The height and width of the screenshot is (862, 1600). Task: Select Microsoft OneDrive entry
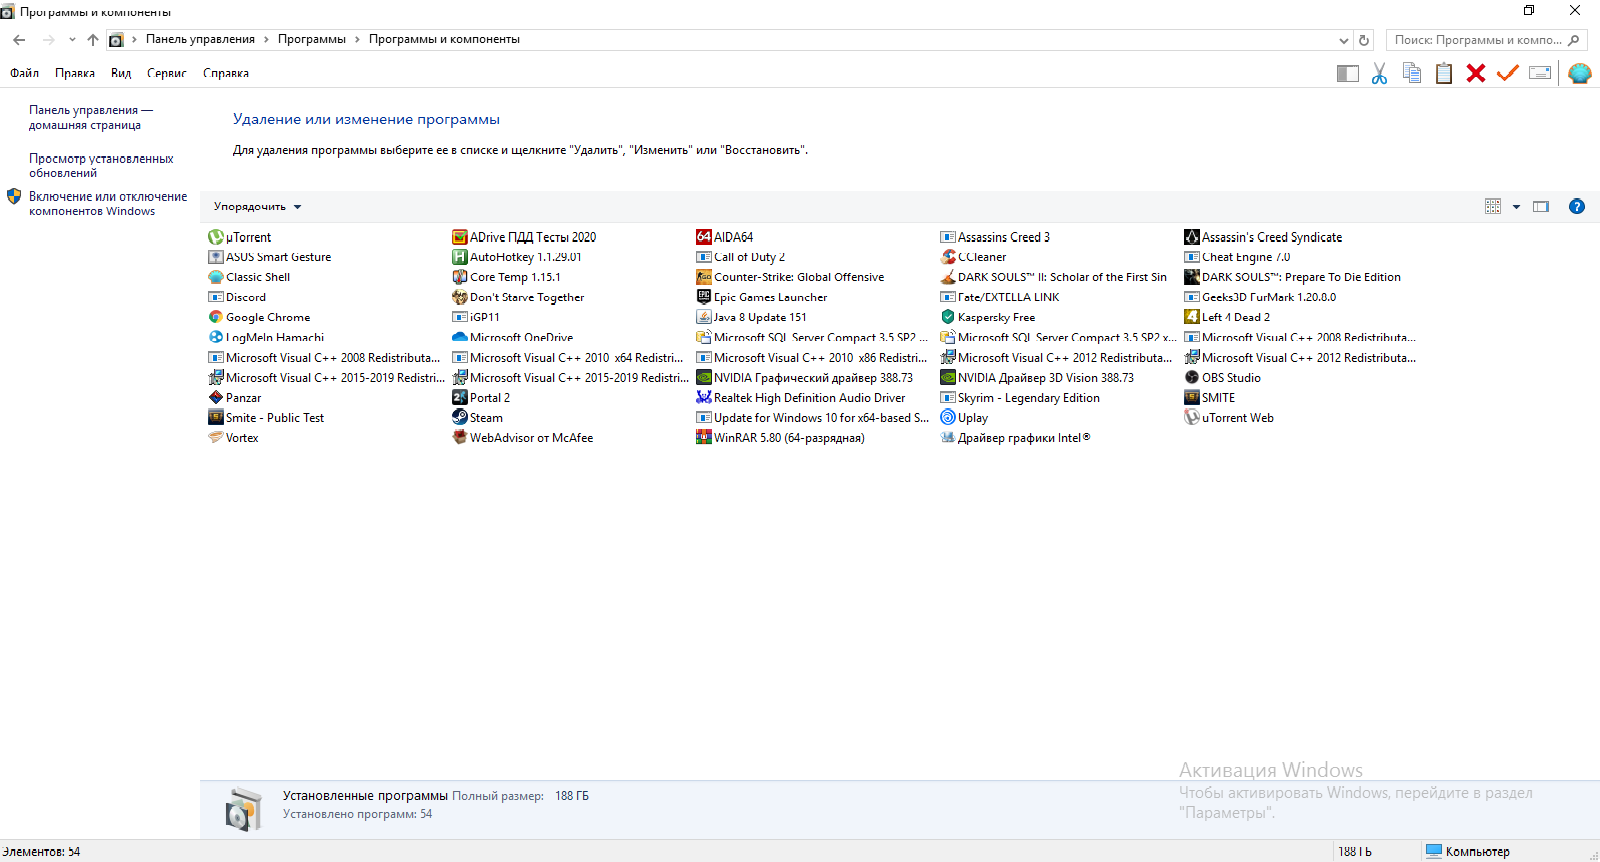point(513,337)
